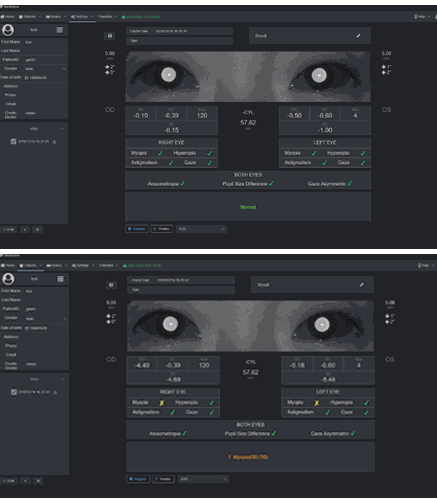Open Gender dropdown in Myopia-result window
The height and width of the screenshot is (500, 437).
coord(46,319)
